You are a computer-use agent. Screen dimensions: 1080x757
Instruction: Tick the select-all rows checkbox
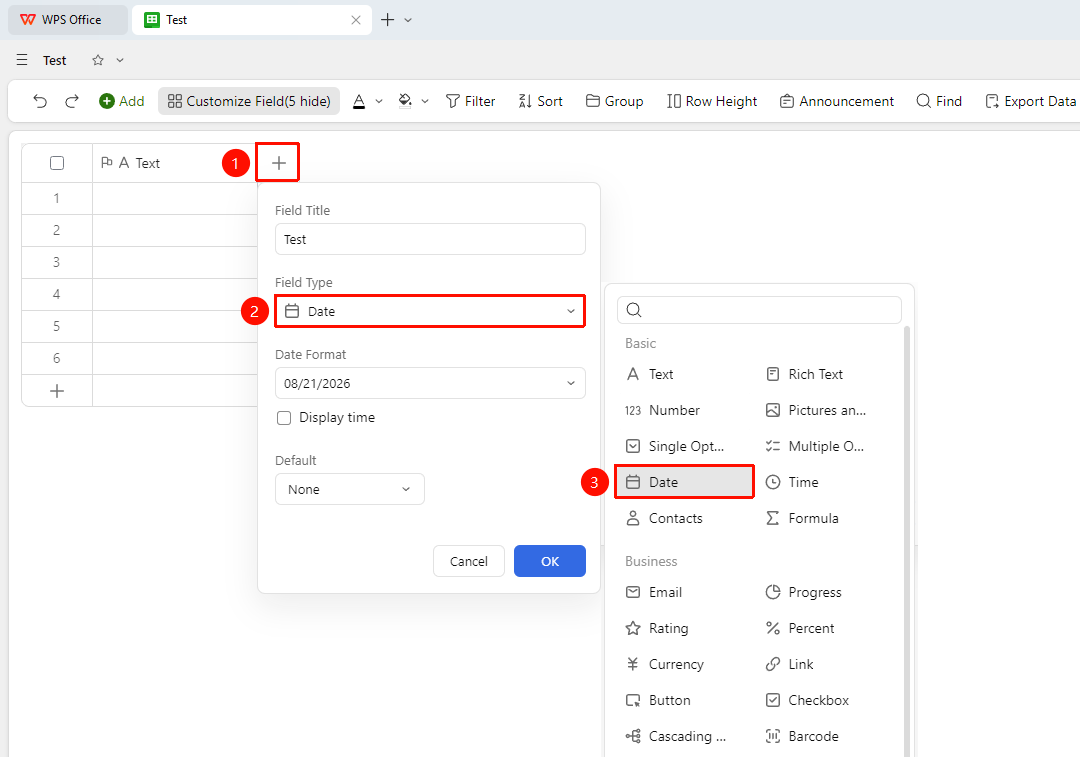[x=57, y=163]
